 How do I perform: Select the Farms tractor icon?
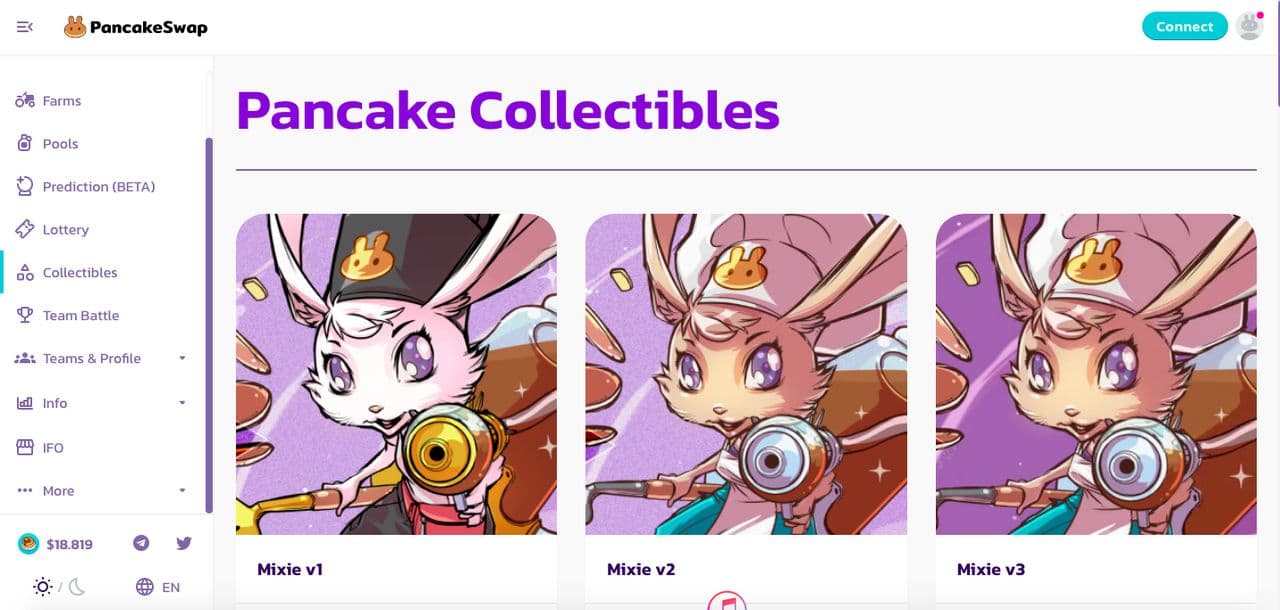click(x=25, y=101)
